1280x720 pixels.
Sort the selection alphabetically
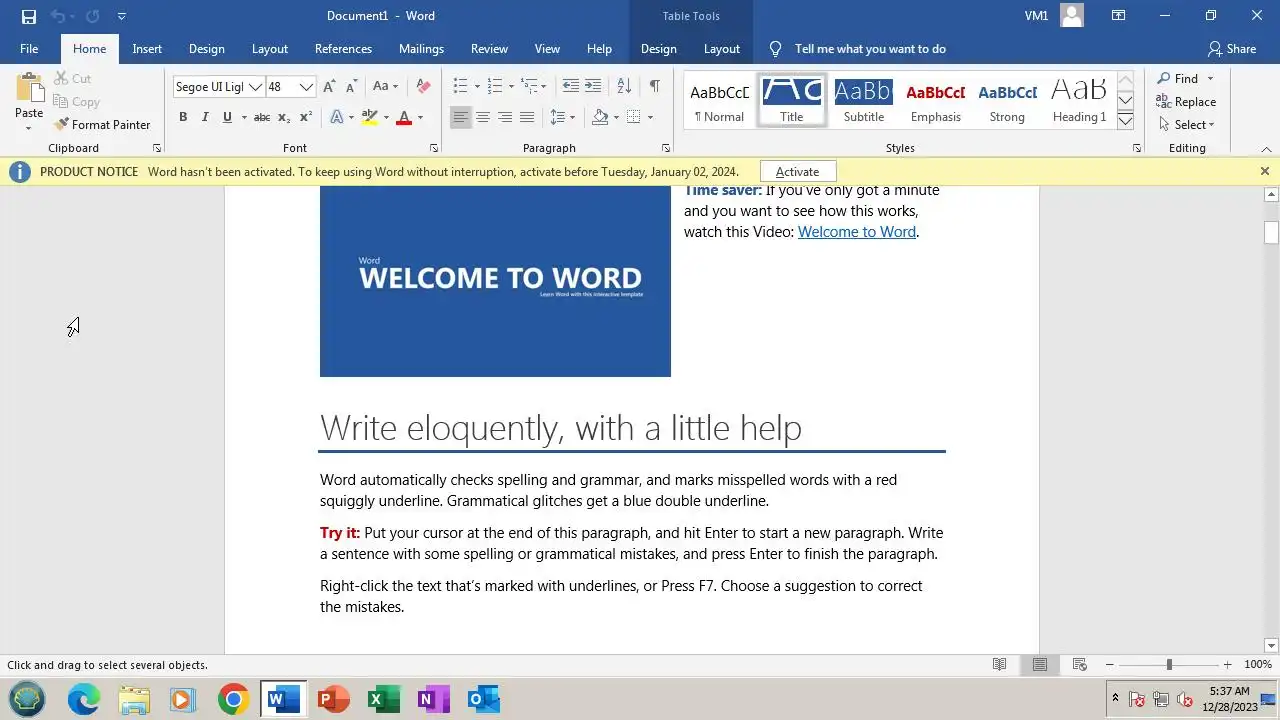(624, 86)
